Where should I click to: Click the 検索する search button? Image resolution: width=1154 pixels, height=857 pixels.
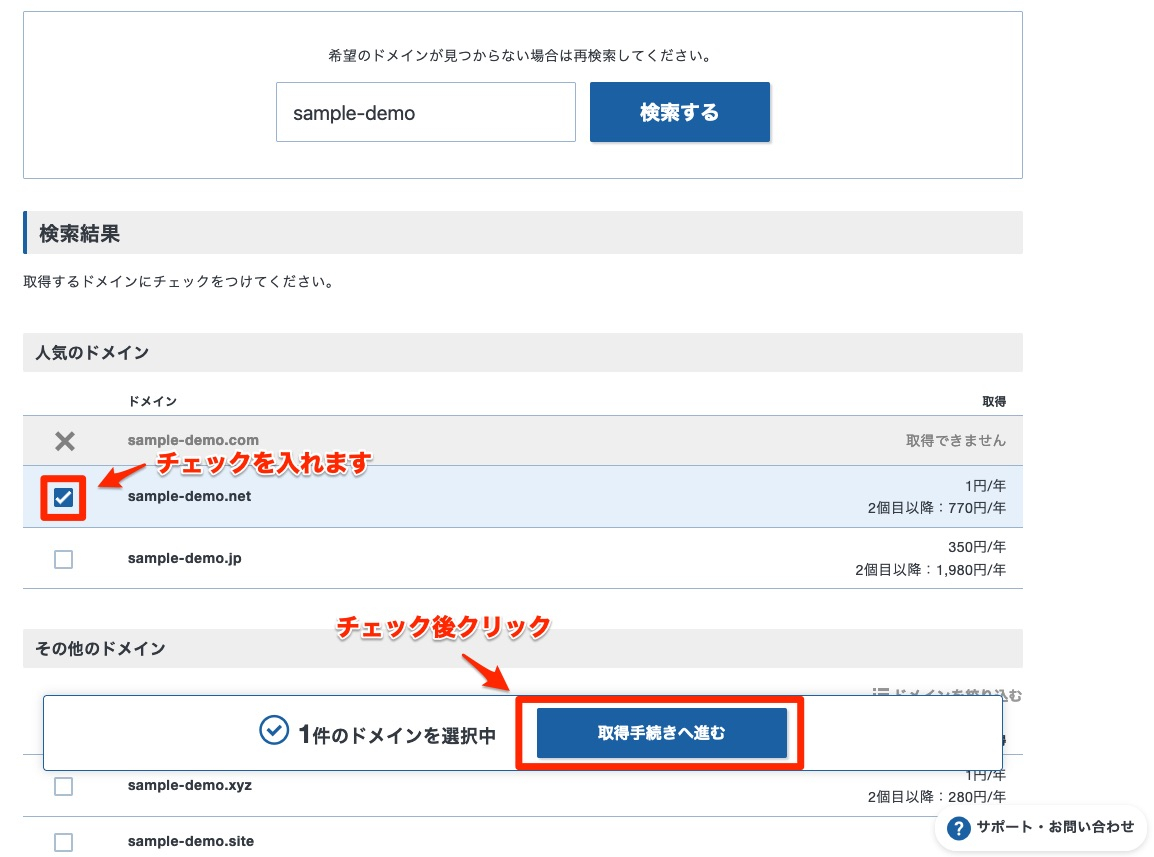pyautogui.click(x=679, y=112)
